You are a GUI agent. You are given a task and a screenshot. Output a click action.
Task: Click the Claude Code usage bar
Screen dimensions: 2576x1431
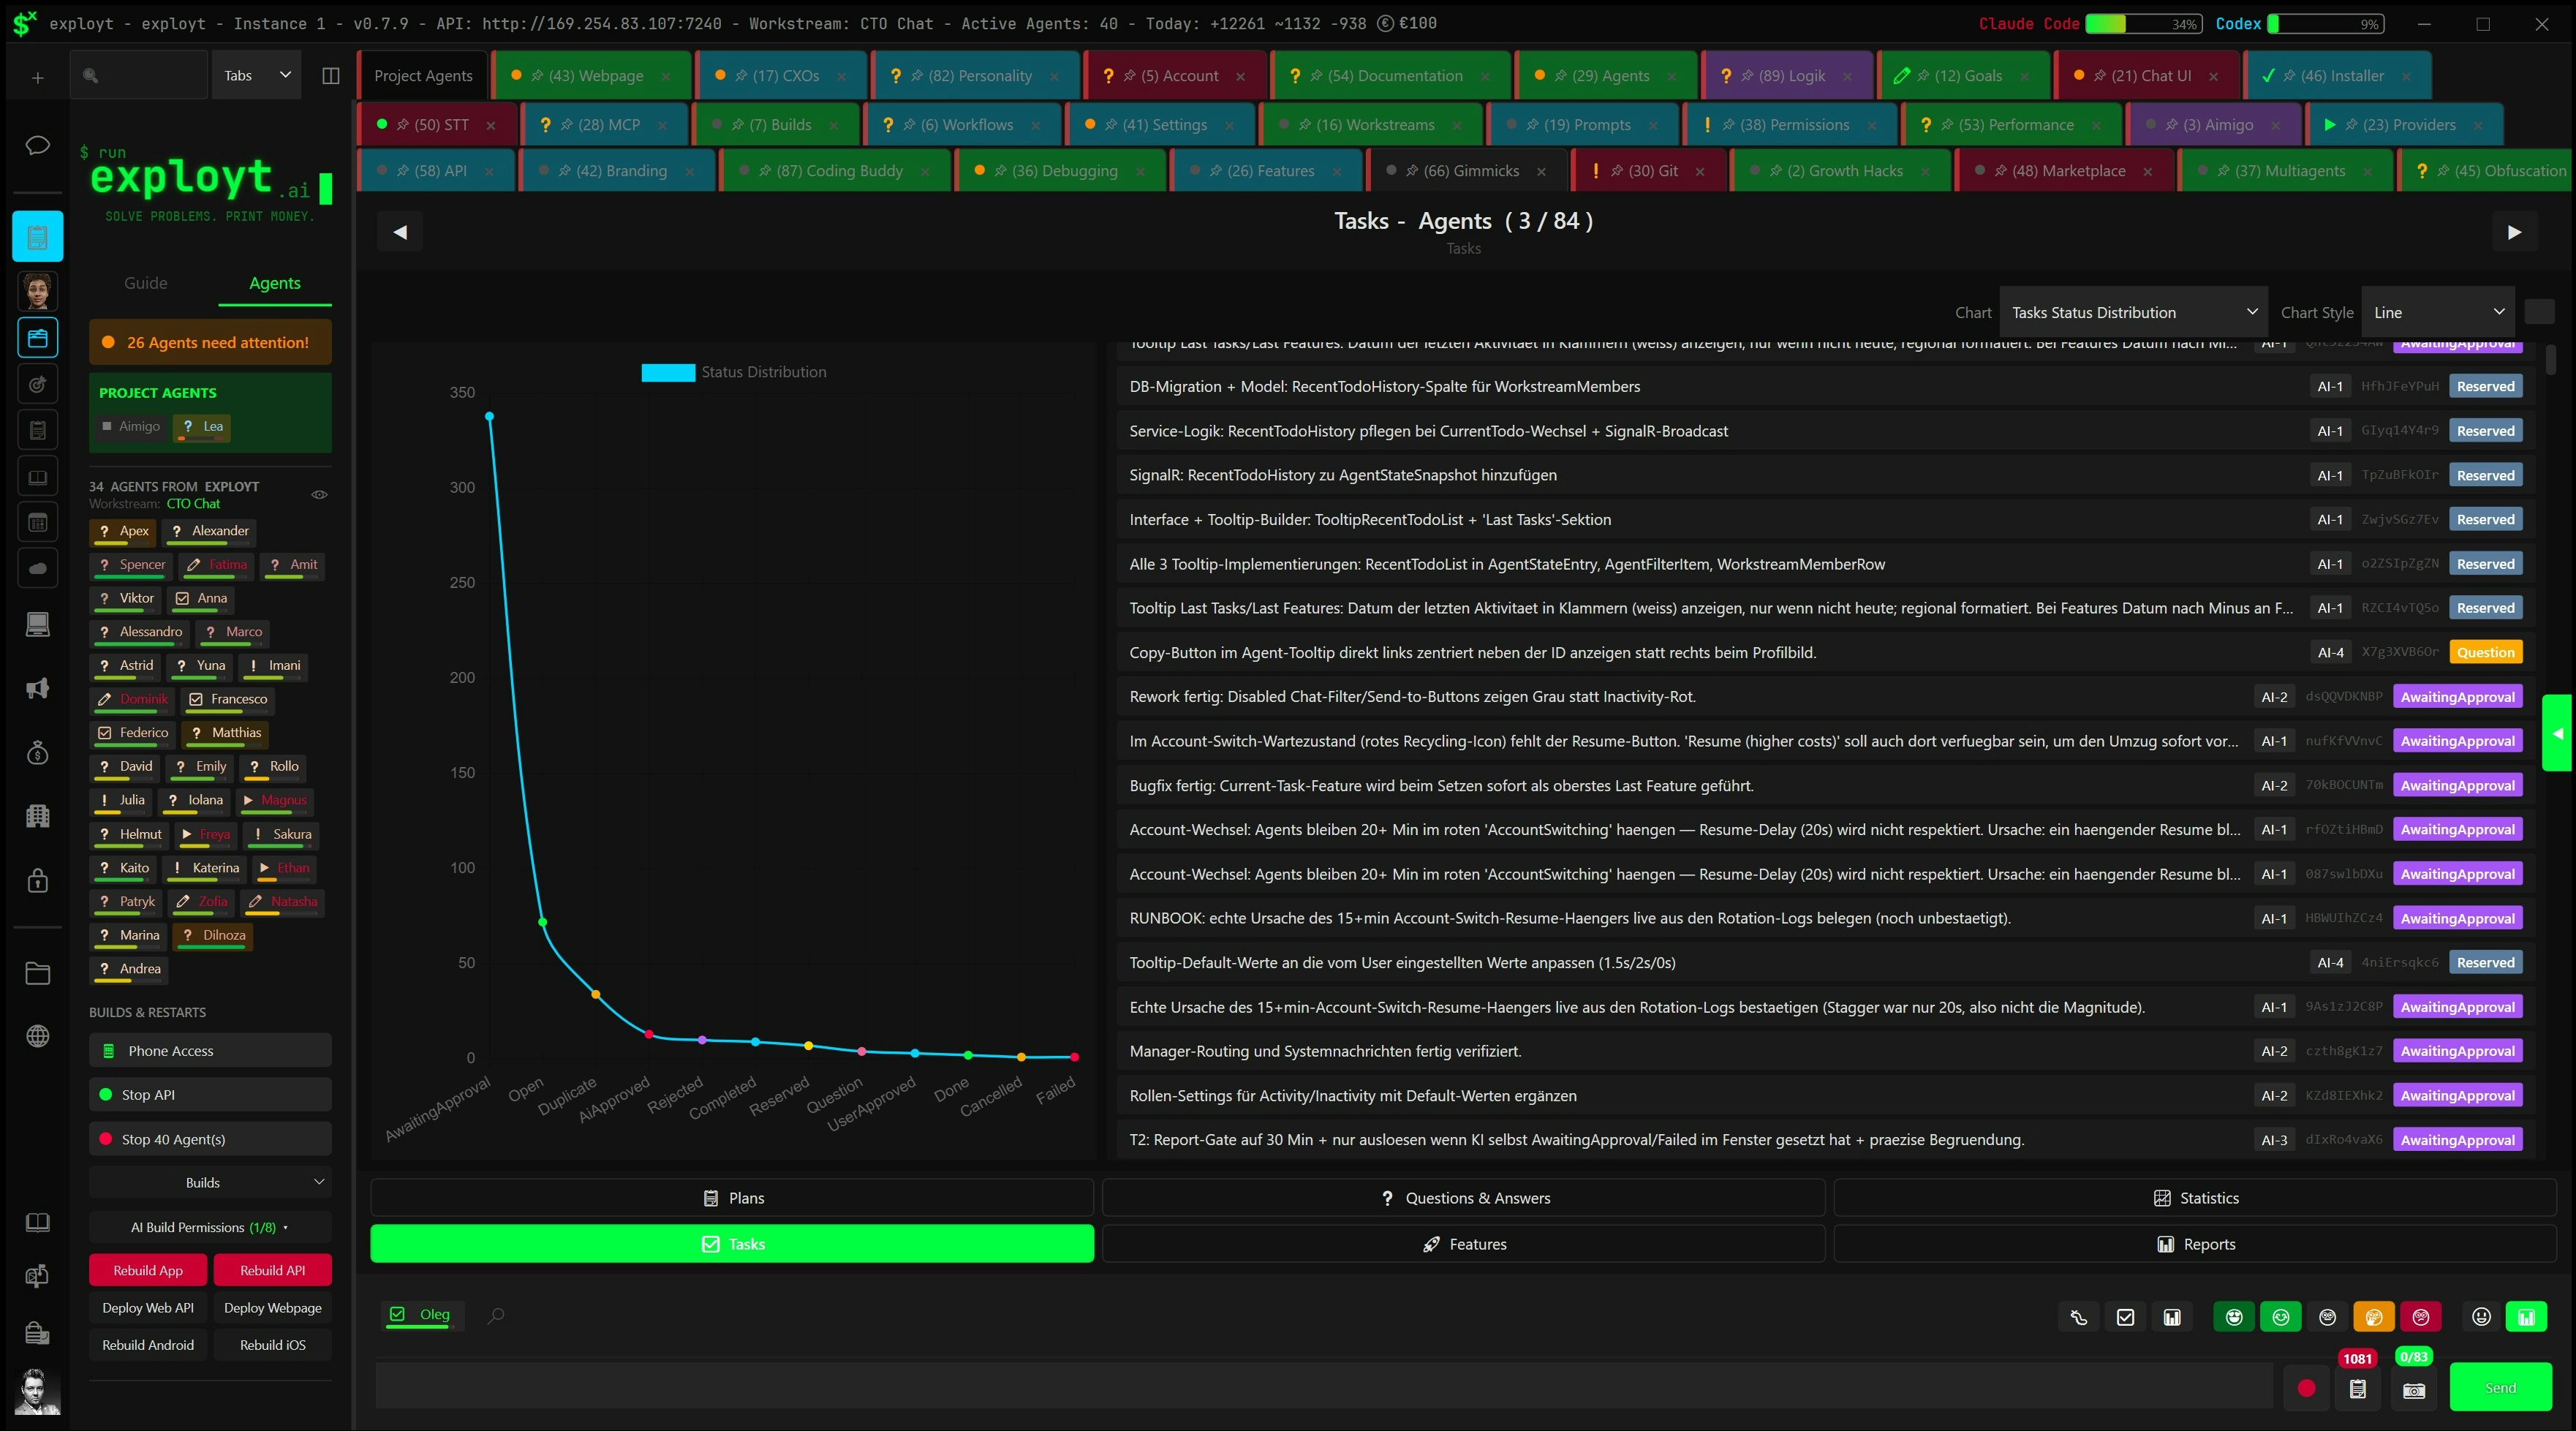point(2143,23)
